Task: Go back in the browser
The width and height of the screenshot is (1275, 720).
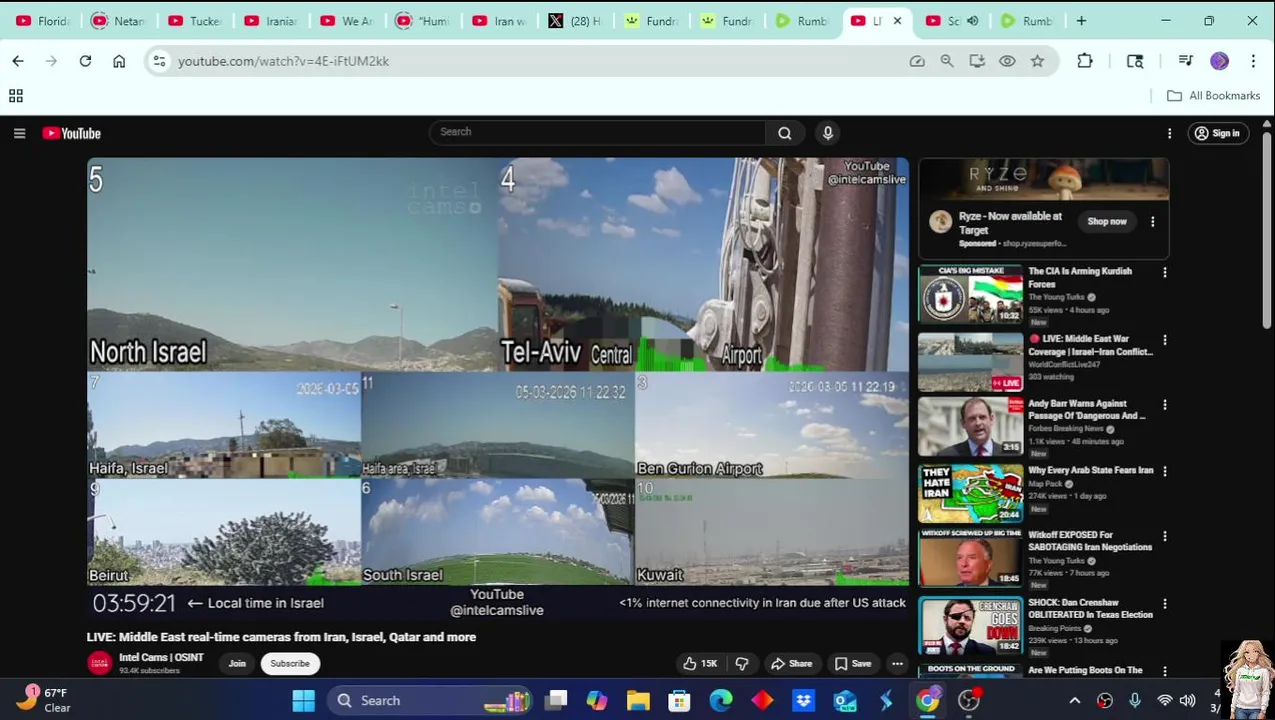Action: 18,61
